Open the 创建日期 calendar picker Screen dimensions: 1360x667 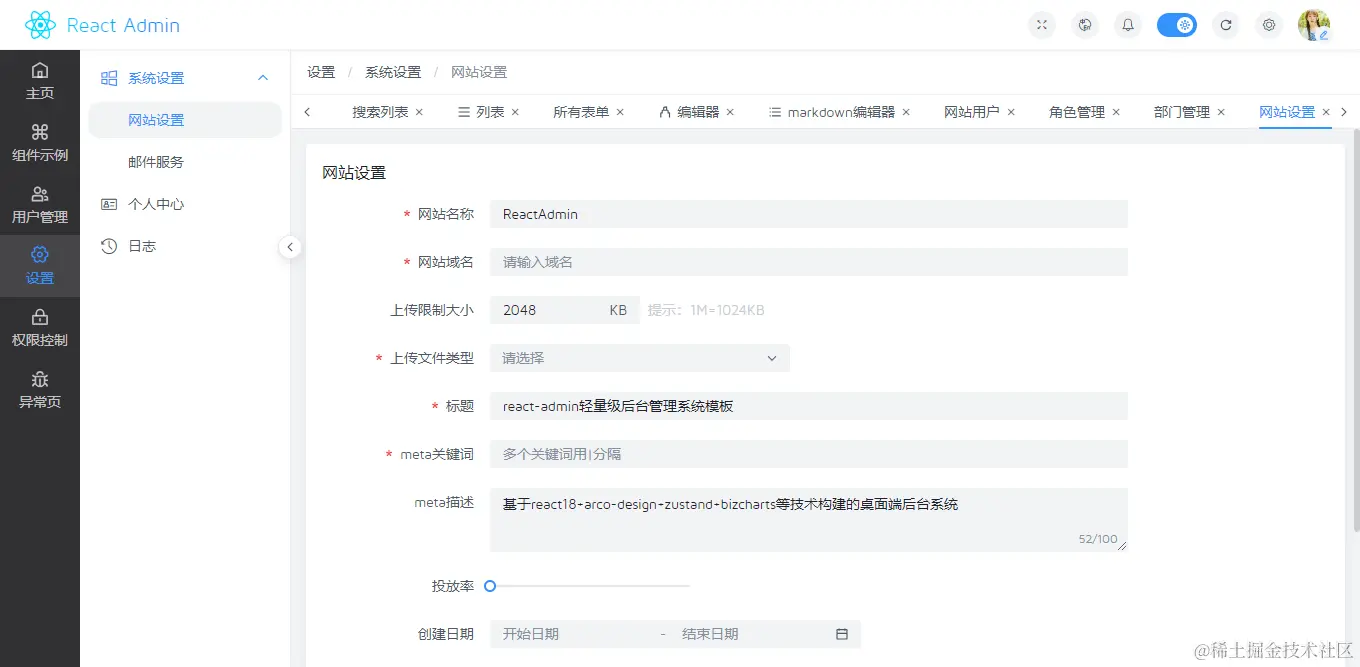(841, 633)
